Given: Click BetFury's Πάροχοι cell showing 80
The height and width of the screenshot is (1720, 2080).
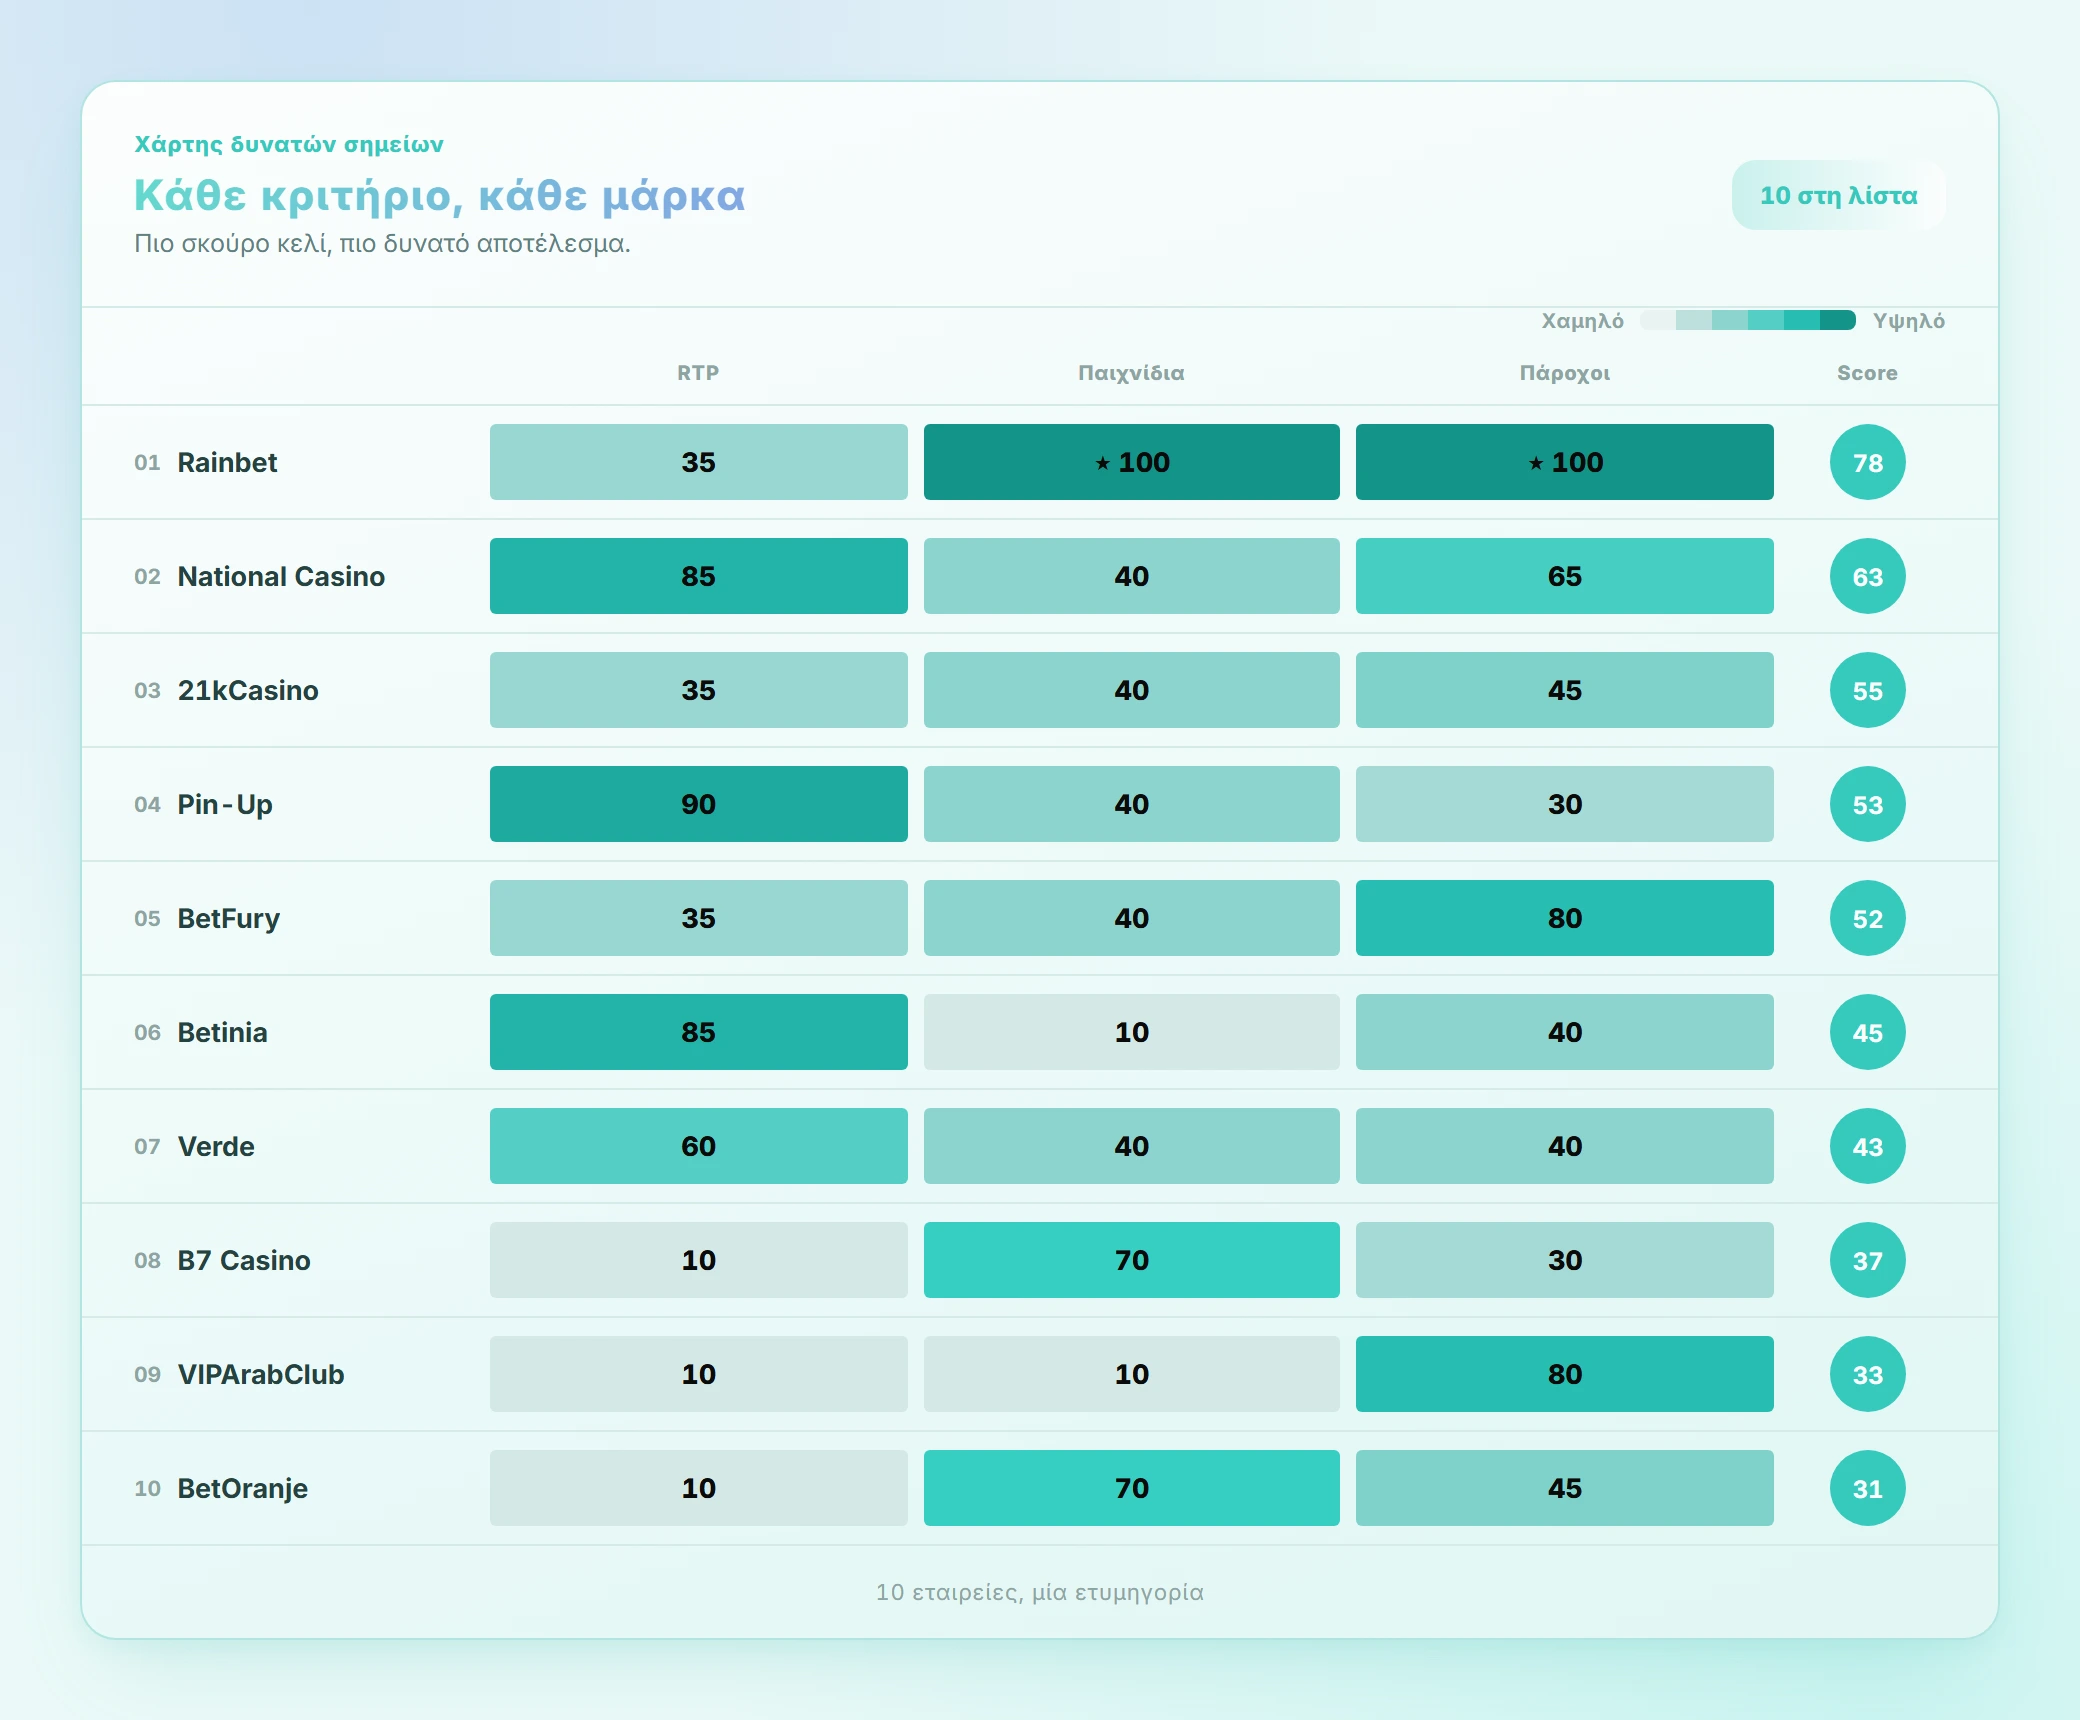Looking at the screenshot, I should point(1564,918).
